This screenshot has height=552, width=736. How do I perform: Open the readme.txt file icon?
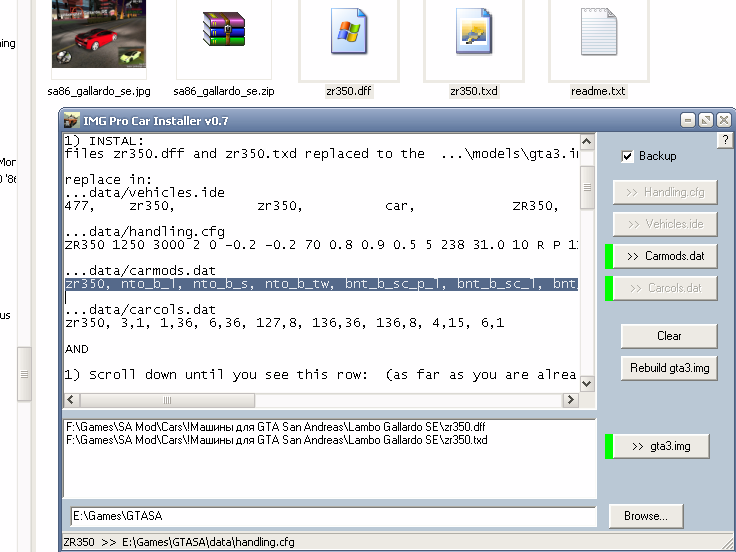pyautogui.click(x=598, y=35)
